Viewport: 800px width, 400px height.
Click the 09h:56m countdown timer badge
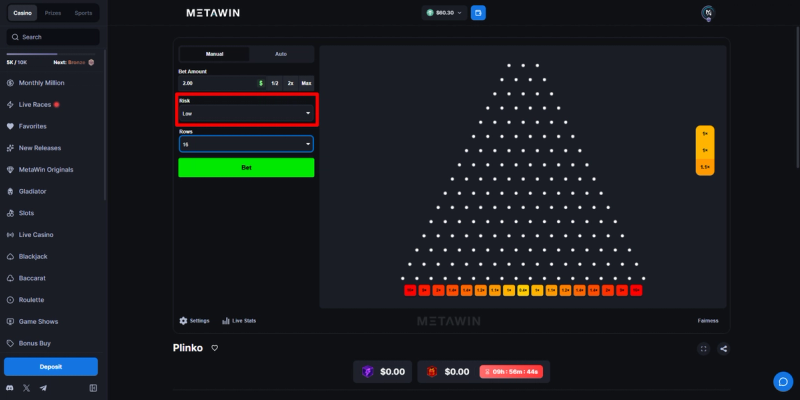tap(511, 372)
